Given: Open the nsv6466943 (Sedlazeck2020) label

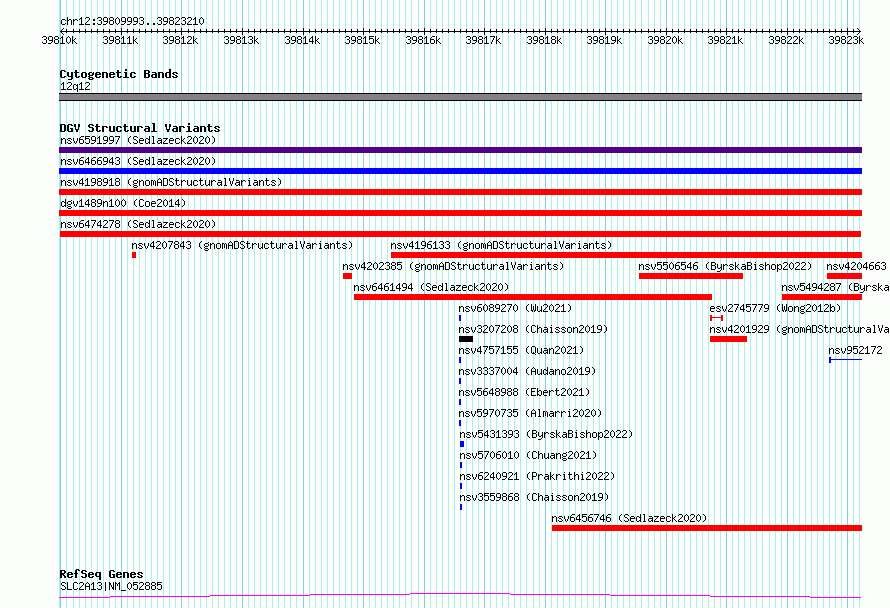Looking at the screenshot, I should click(x=138, y=161).
